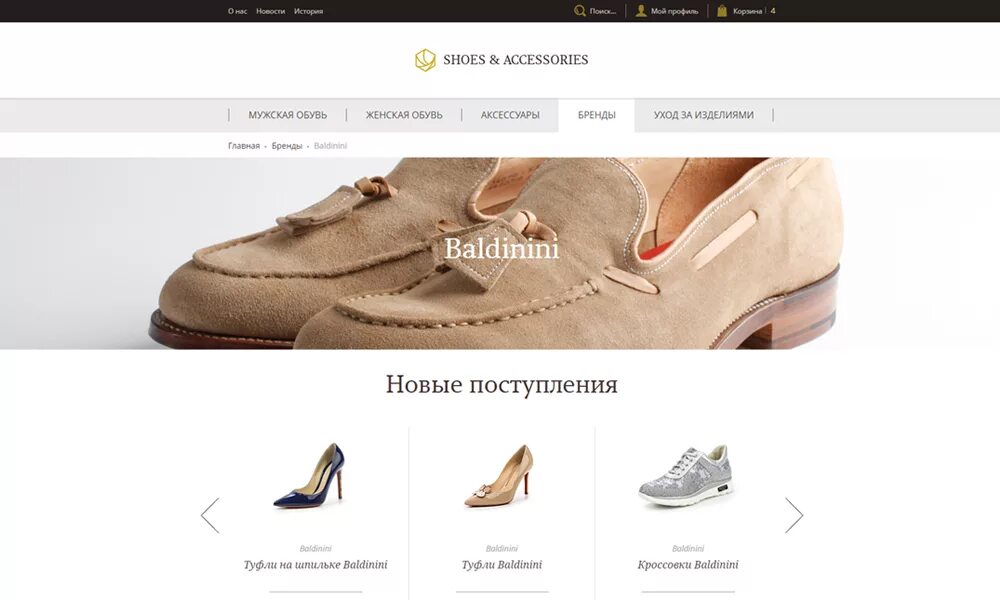The height and width of the screenshot is (600, 1000).
Task: Go to Главная in breadcrumbs
Action: click(x=244, y=146)
